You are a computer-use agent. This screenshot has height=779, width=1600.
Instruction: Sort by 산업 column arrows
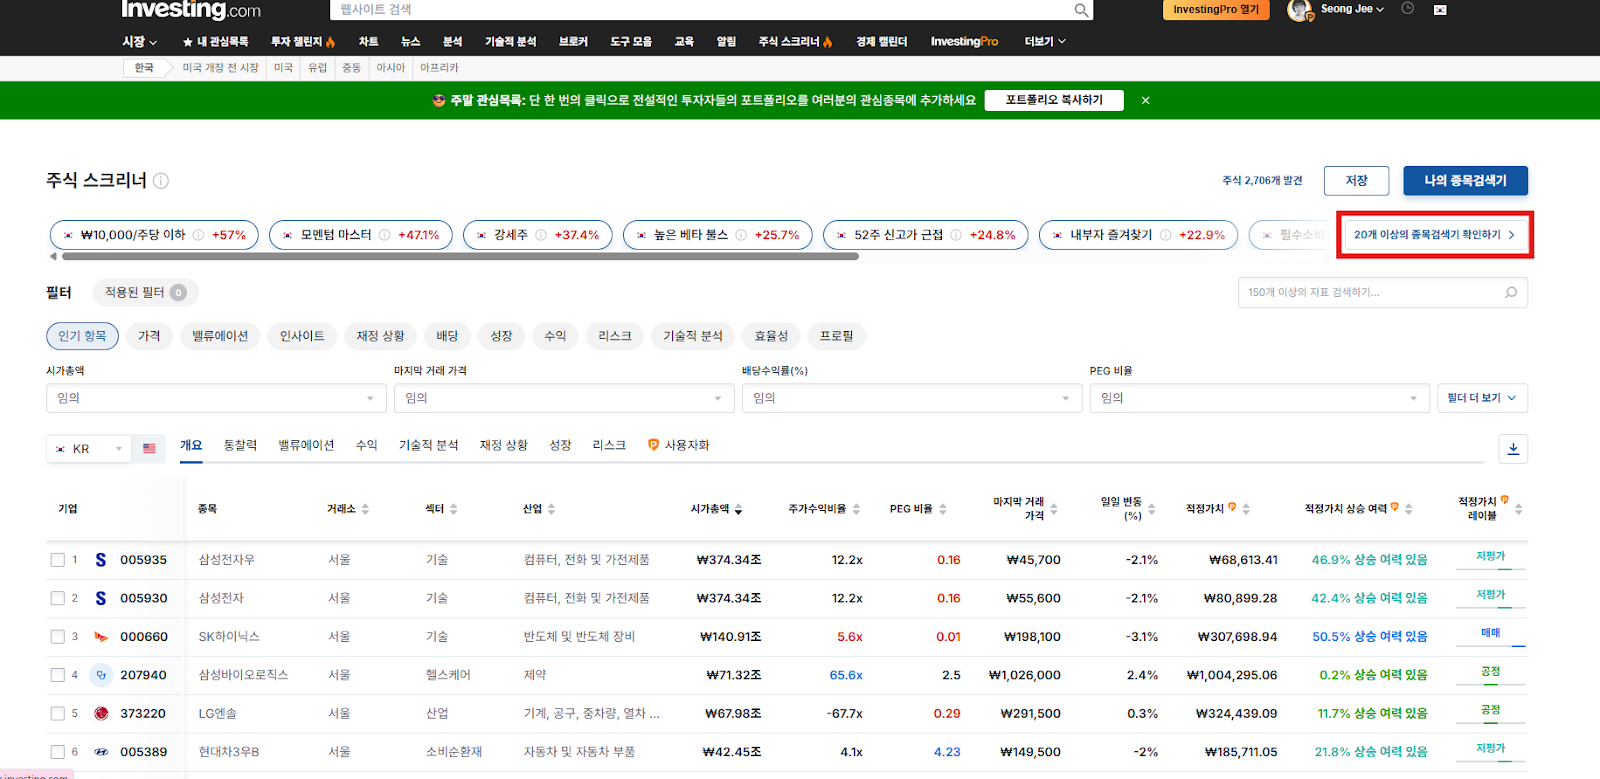tap(551, 509)
